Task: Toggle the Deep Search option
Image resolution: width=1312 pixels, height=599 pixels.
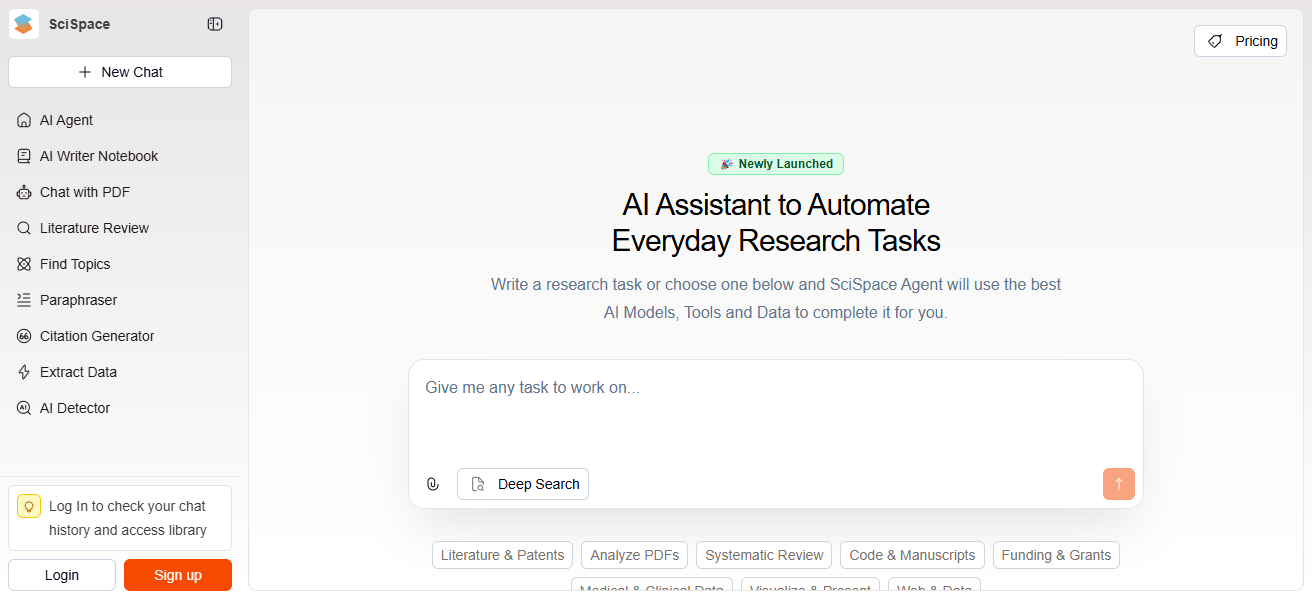Action: click(x=523, y=484)
